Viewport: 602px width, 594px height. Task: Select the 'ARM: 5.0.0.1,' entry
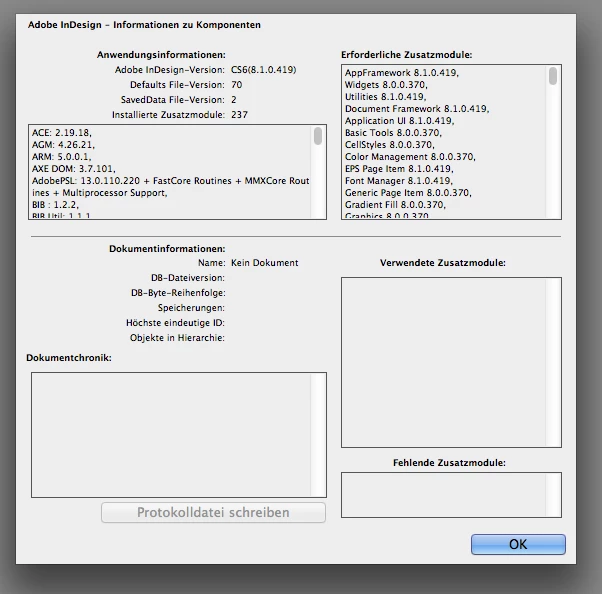pyautogui.click(x=62, y=156)
